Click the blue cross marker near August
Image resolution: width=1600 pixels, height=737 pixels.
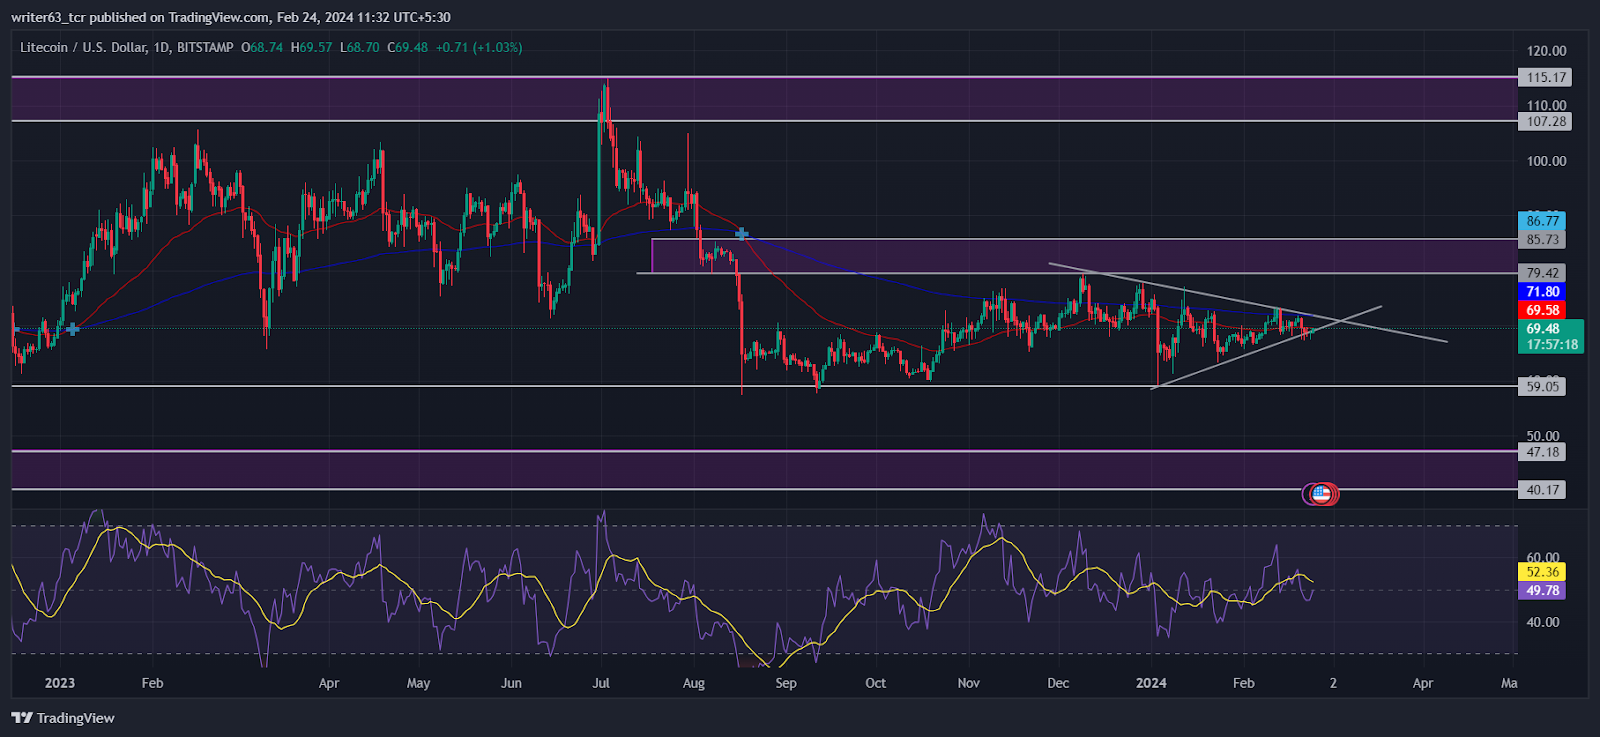click(742, 234)
